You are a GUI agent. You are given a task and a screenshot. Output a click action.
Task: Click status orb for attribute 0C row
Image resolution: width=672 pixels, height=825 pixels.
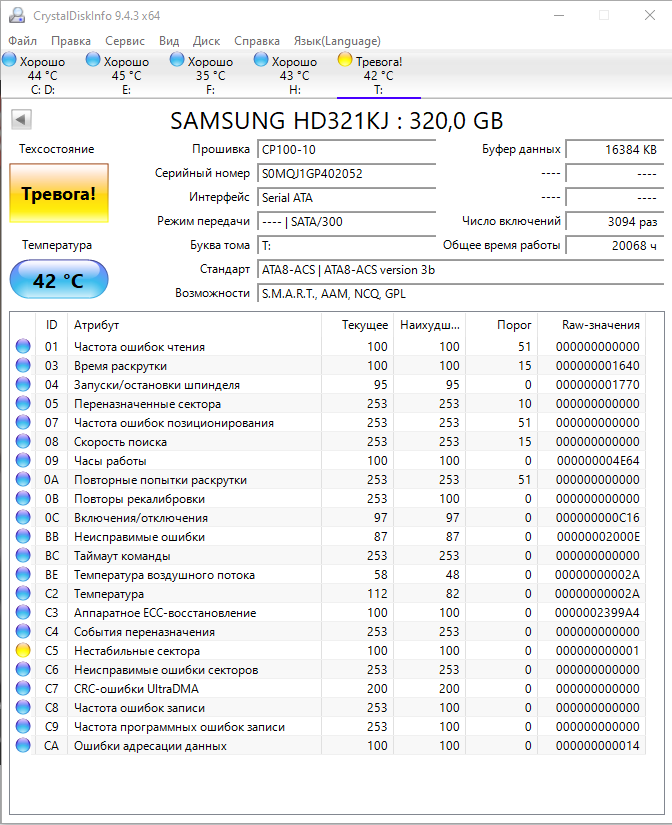23,517
